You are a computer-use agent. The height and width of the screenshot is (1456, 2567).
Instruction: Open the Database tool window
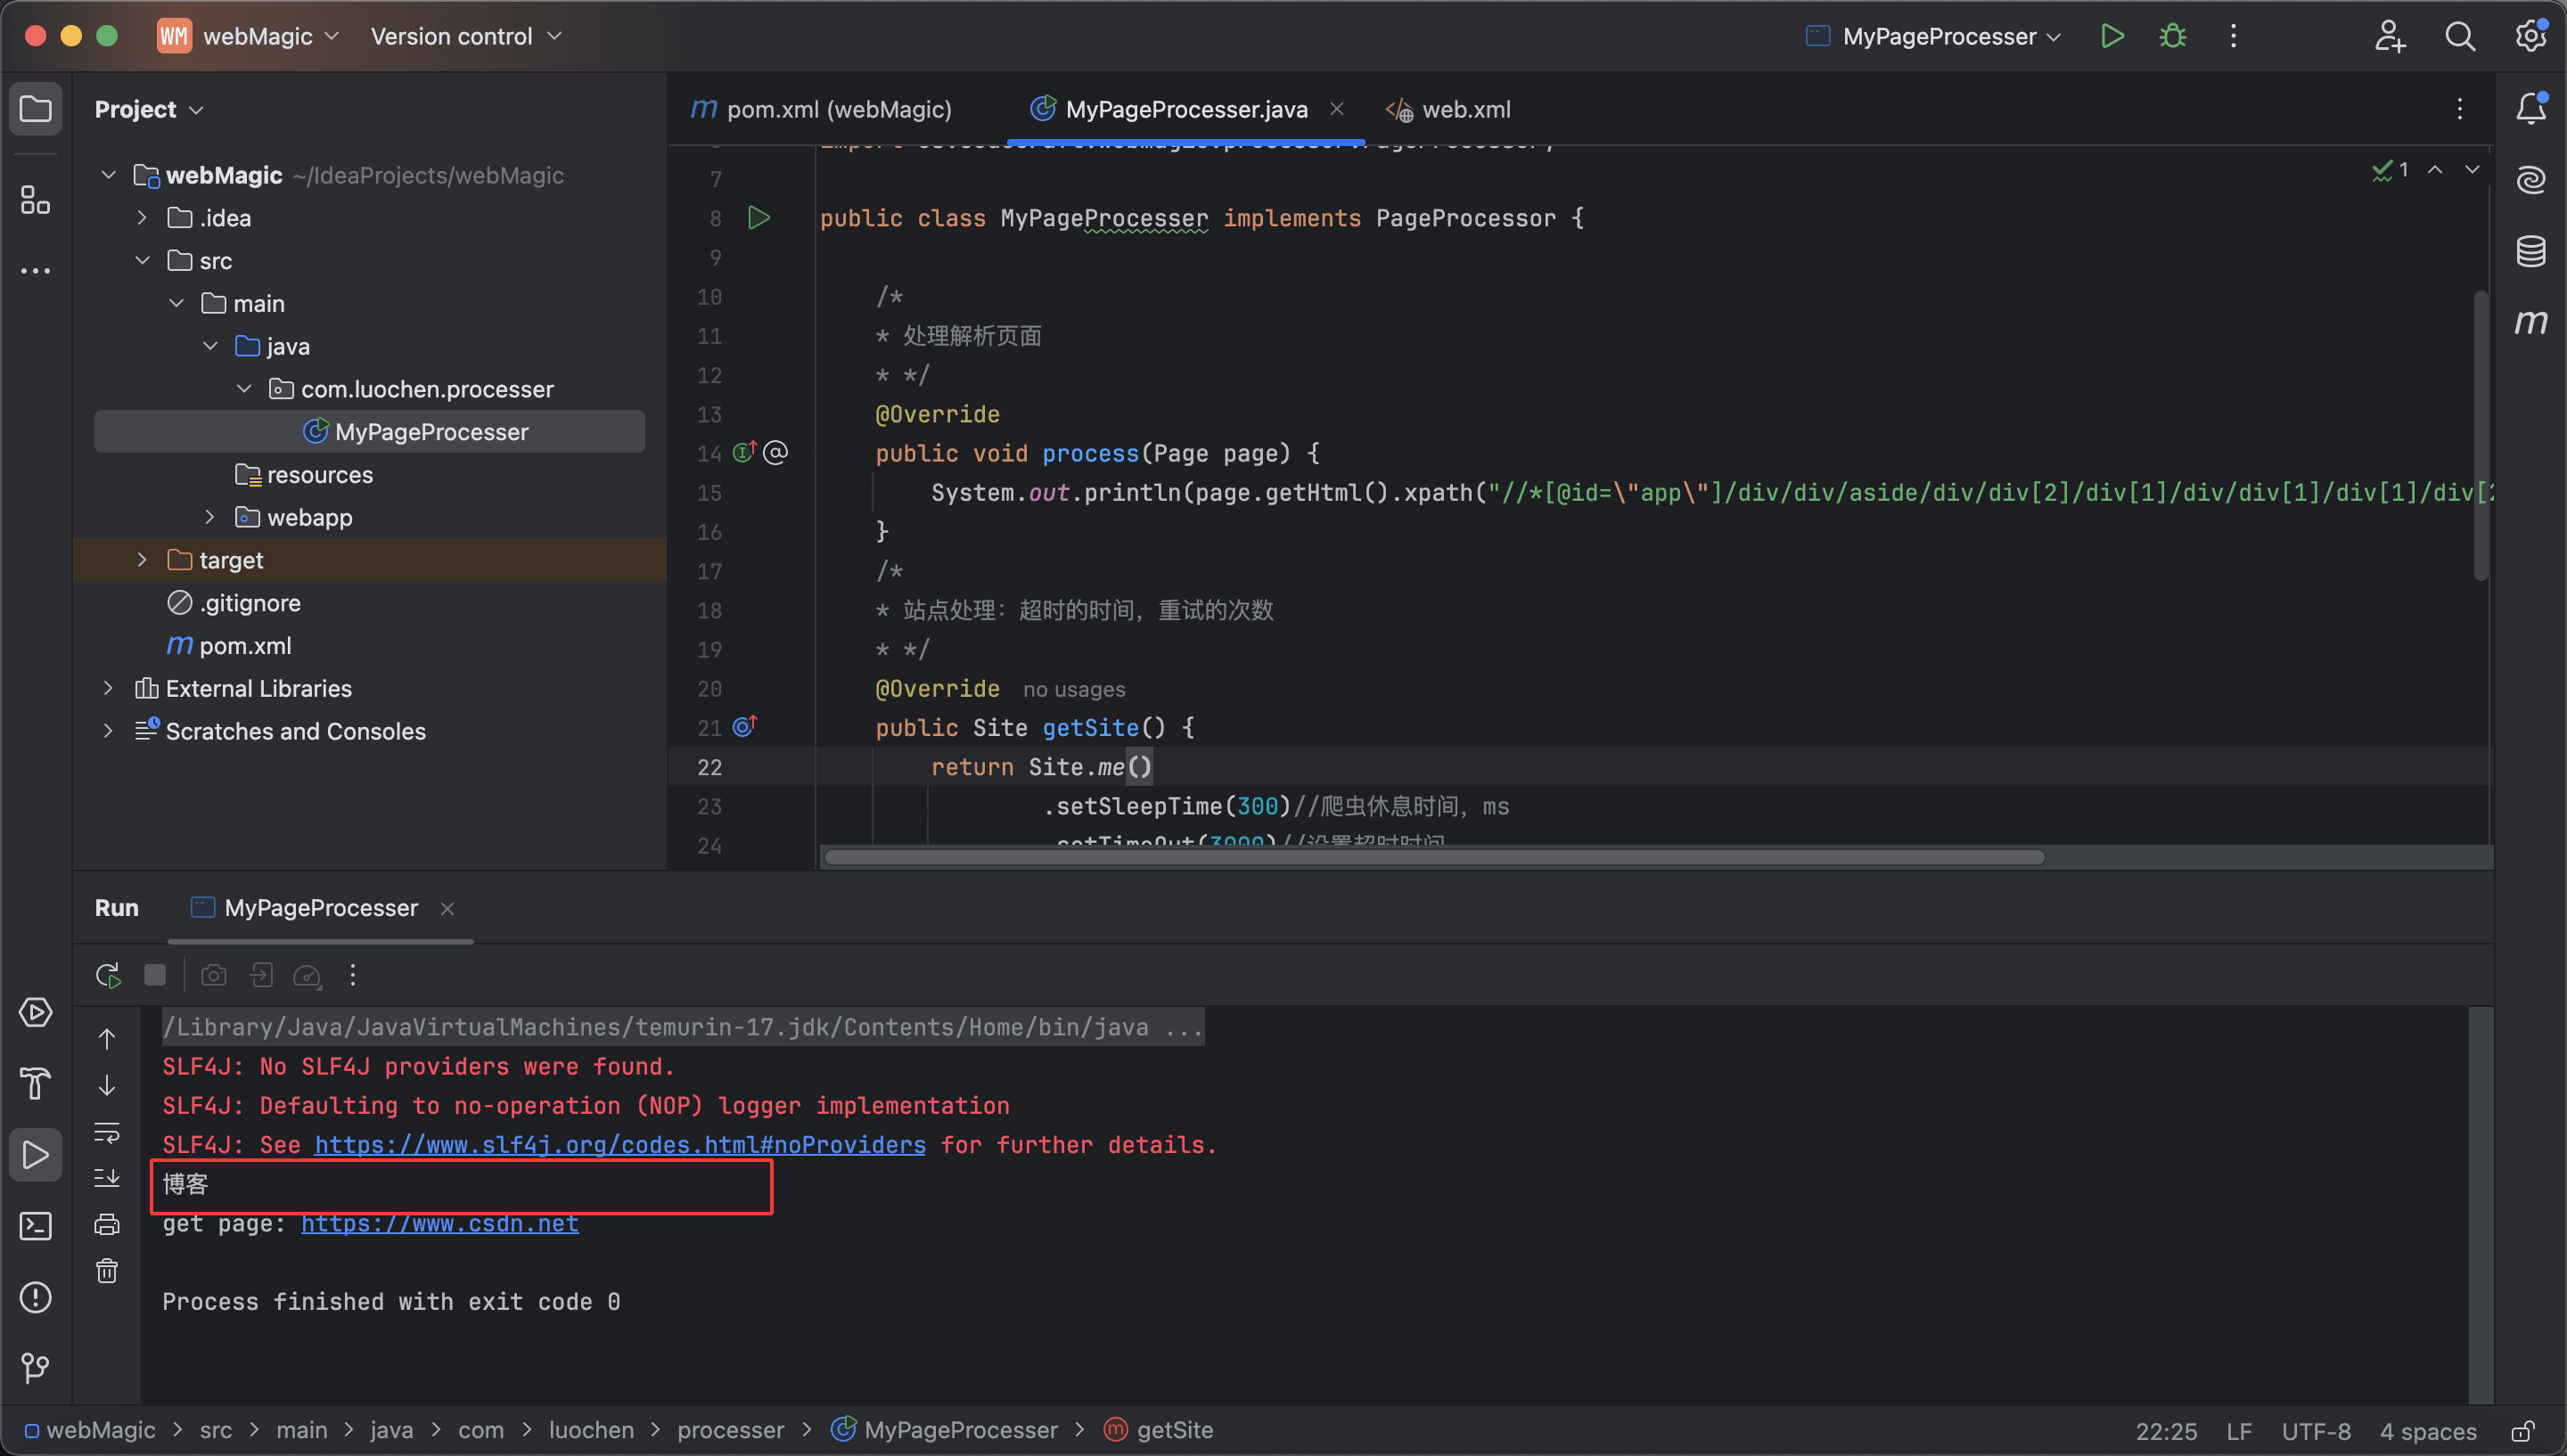2530,251
